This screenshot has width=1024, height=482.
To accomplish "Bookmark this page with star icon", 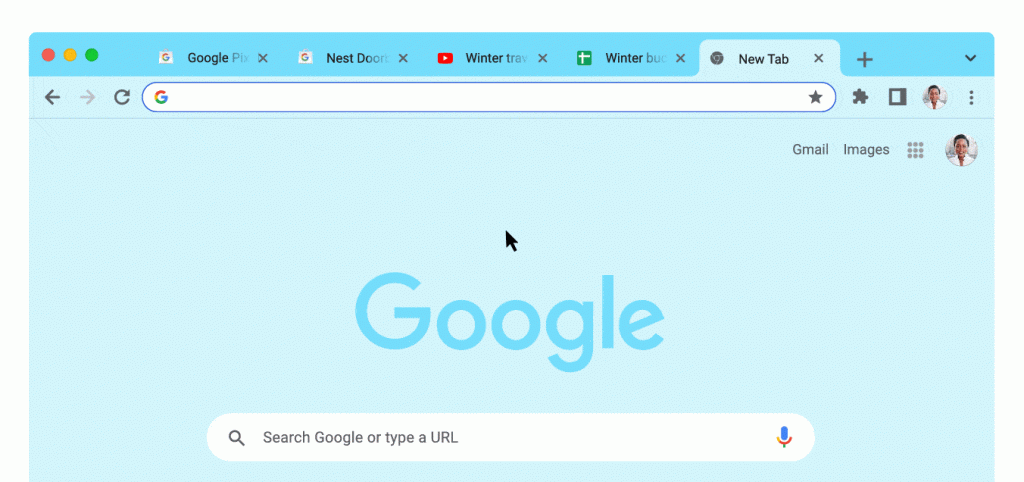I will [x=816, y=97].
